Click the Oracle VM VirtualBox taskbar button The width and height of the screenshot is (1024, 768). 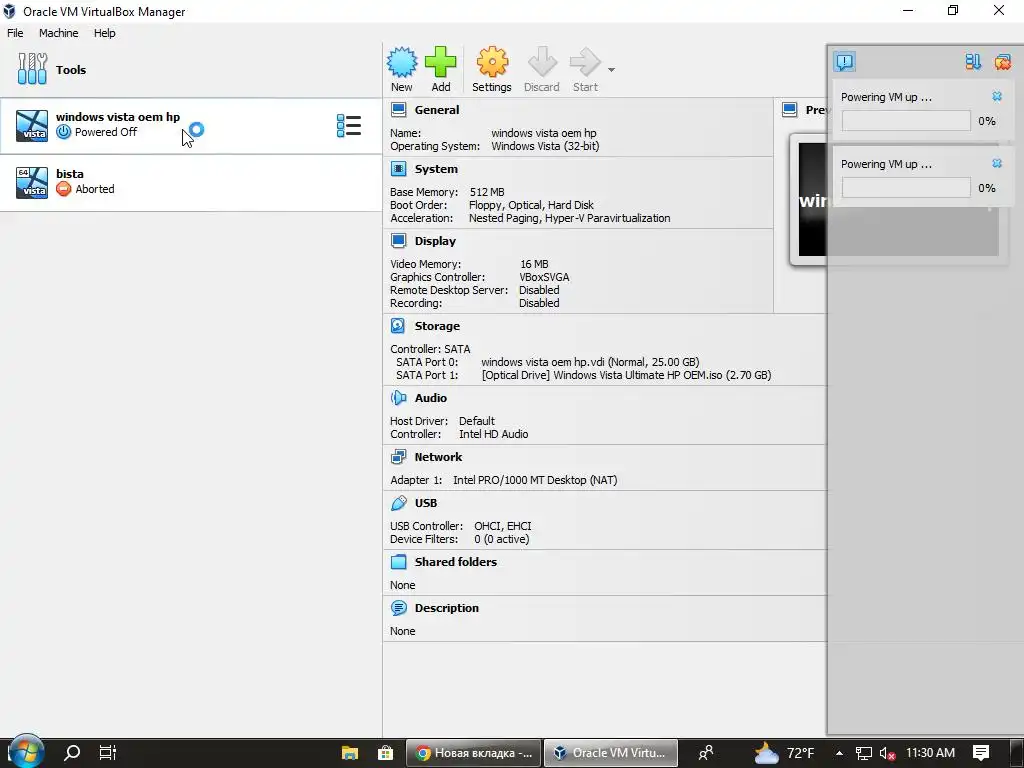(x=611, y=753)
